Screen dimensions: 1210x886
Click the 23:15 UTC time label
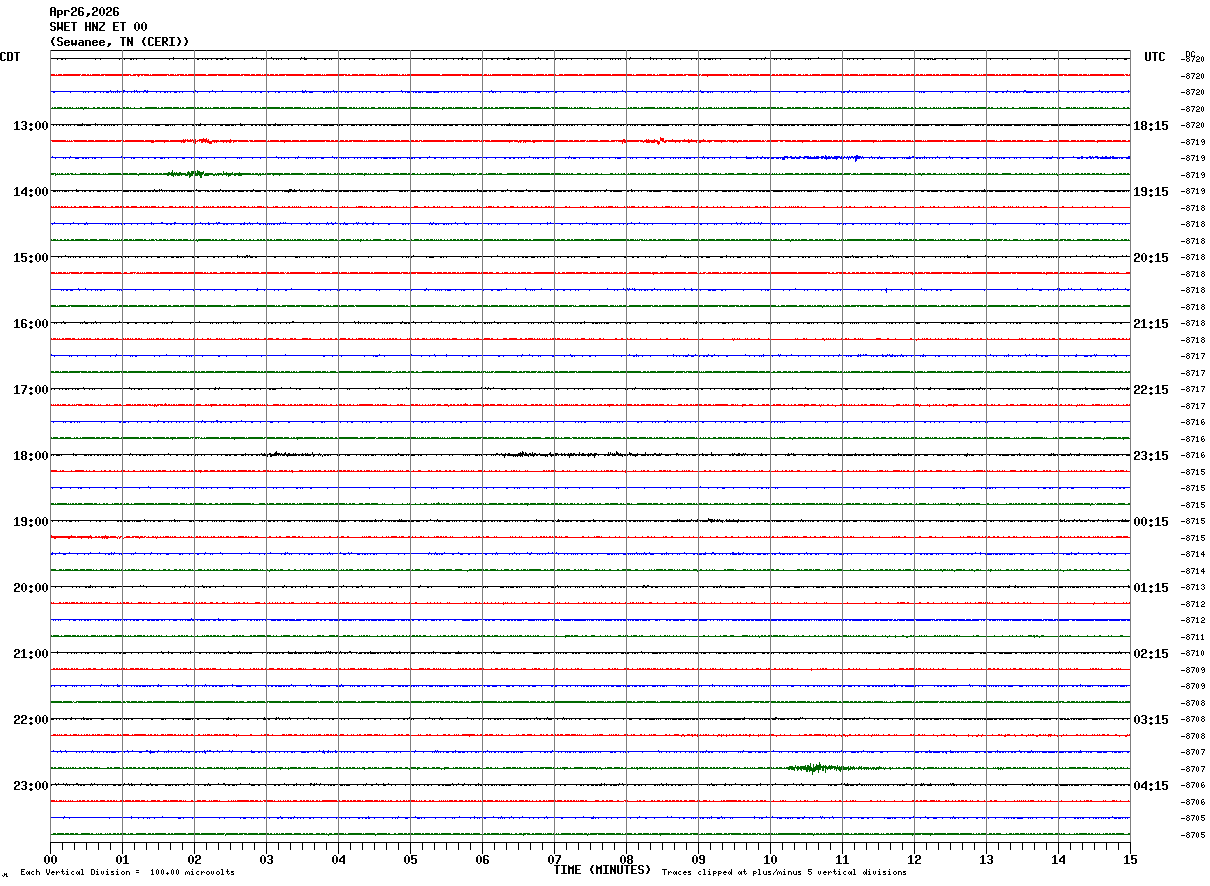1150,456
